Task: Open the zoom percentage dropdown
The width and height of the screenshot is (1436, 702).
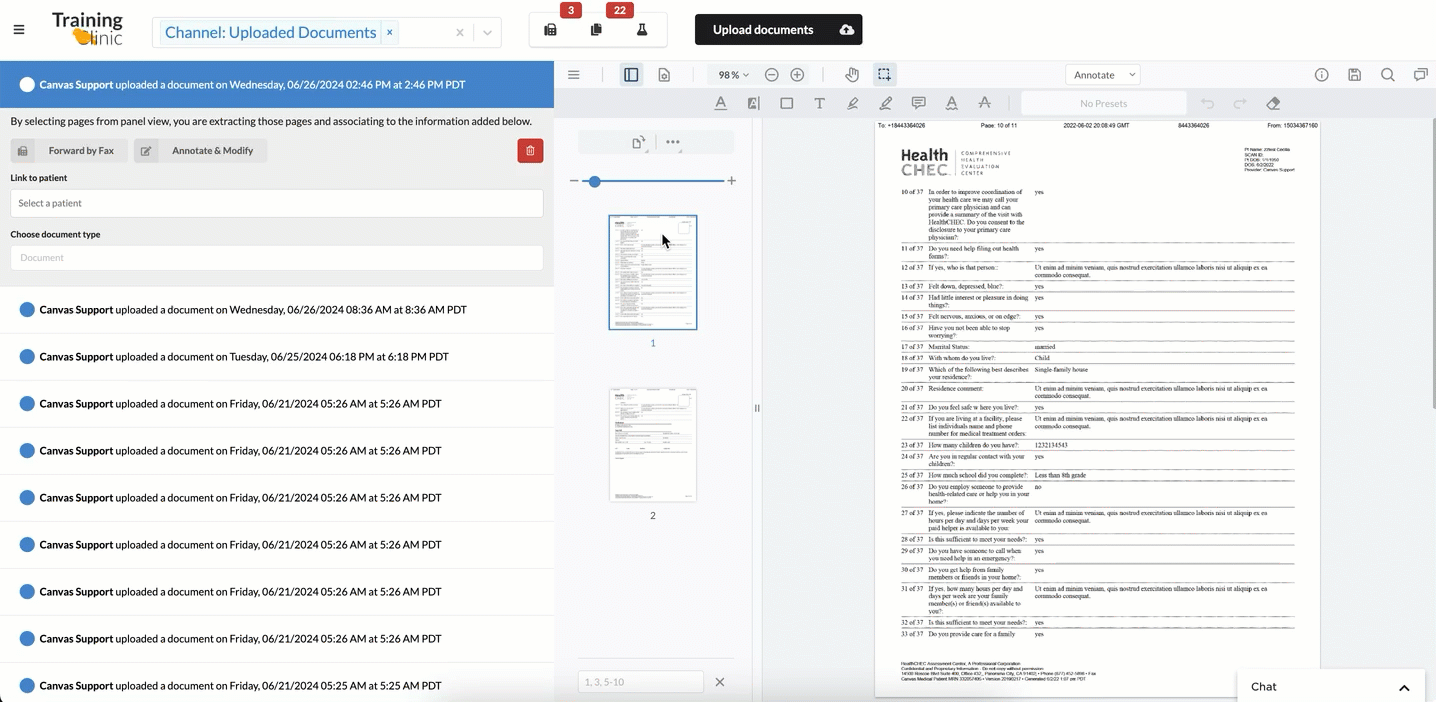Action: point(732,74)
